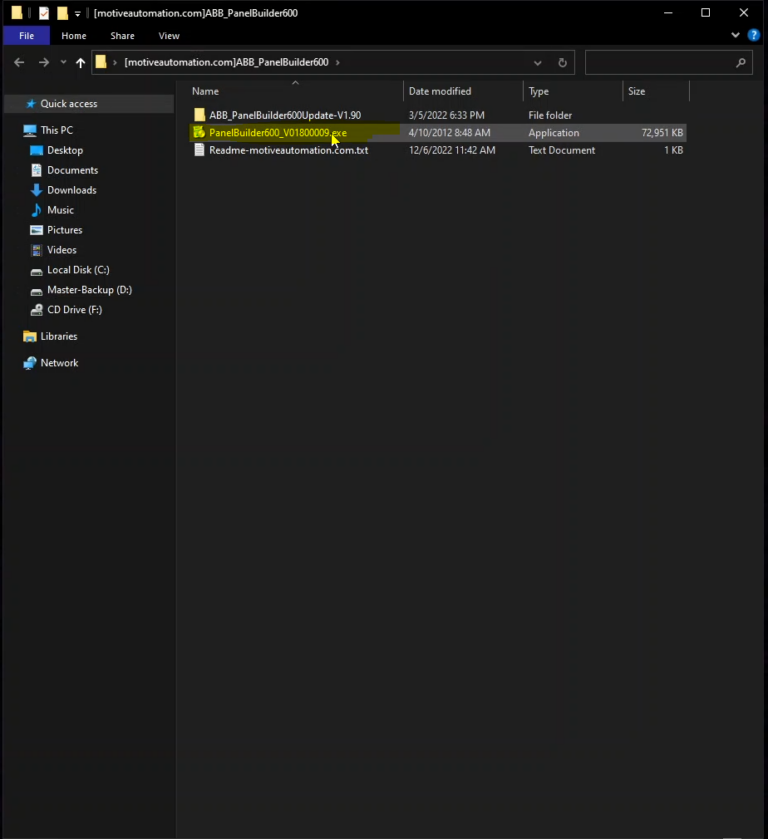
Task: Select ABB_PanelBuilder600Update-V1.90 folder
Action: (284, 115)
